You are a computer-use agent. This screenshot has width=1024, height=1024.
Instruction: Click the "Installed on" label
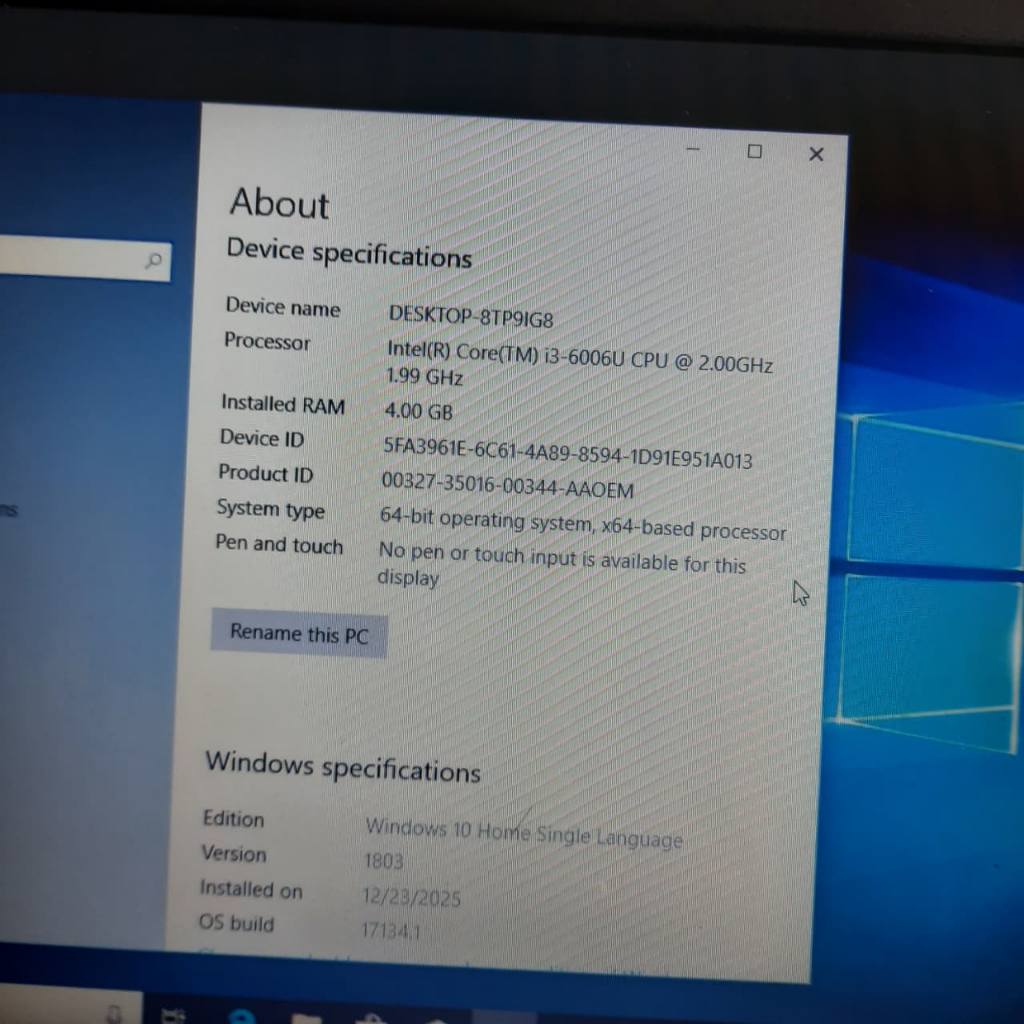pyautogui.click(x=251, y=889)
